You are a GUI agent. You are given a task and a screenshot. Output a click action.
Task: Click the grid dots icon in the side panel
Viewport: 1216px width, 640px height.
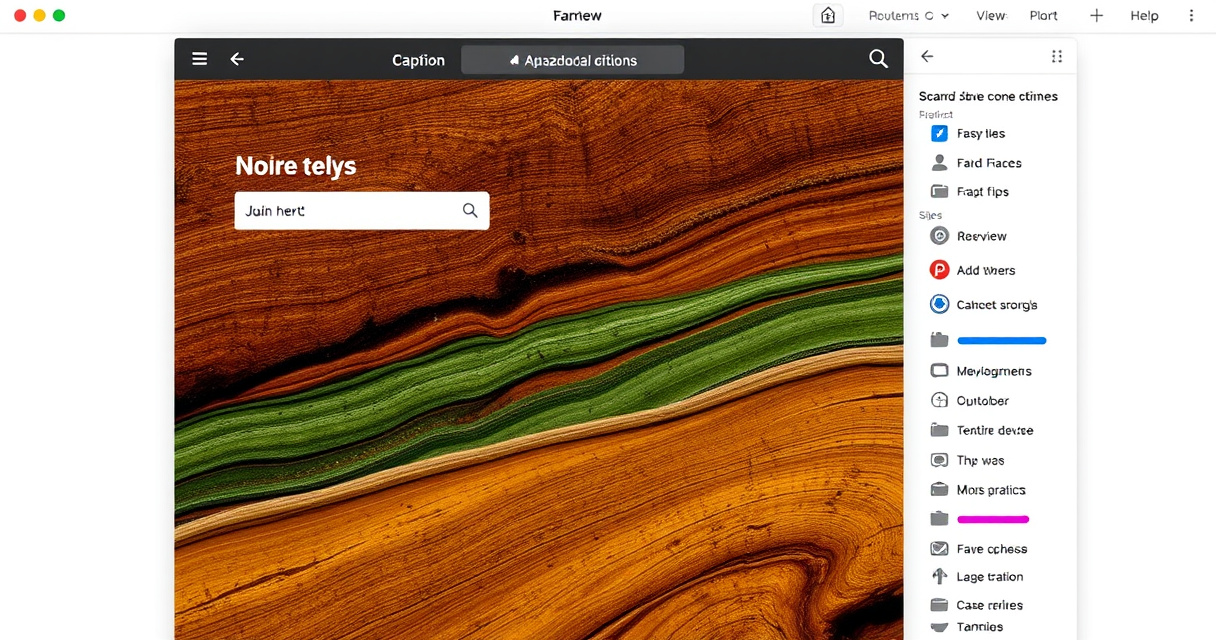[x=1056, y=57]
